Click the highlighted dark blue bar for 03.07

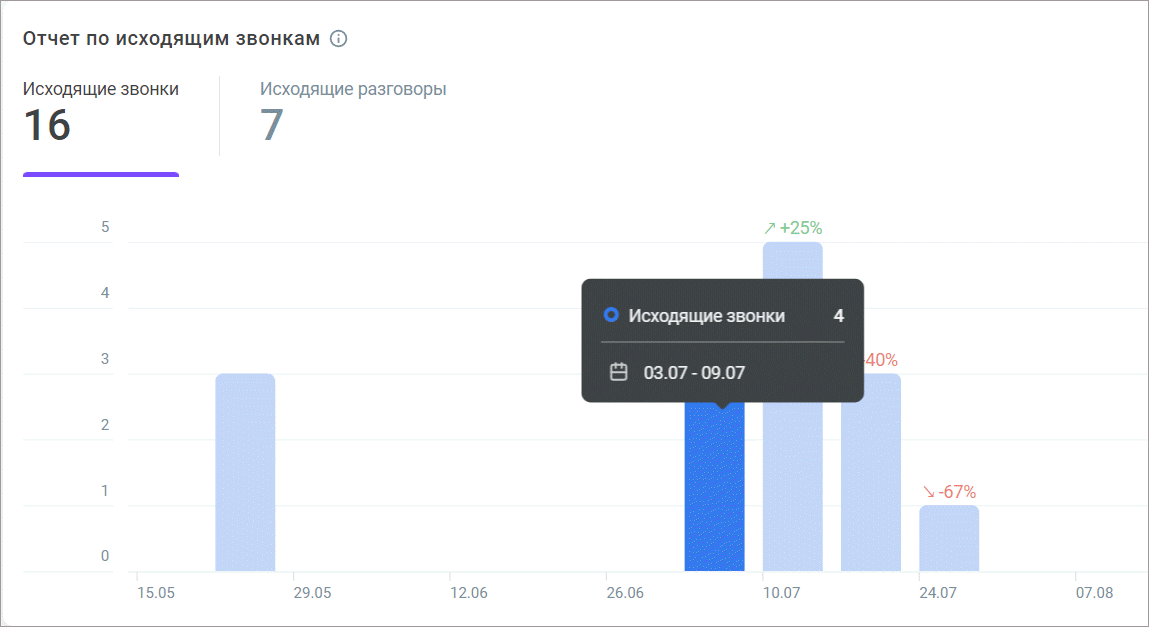(x=714, y=486)
